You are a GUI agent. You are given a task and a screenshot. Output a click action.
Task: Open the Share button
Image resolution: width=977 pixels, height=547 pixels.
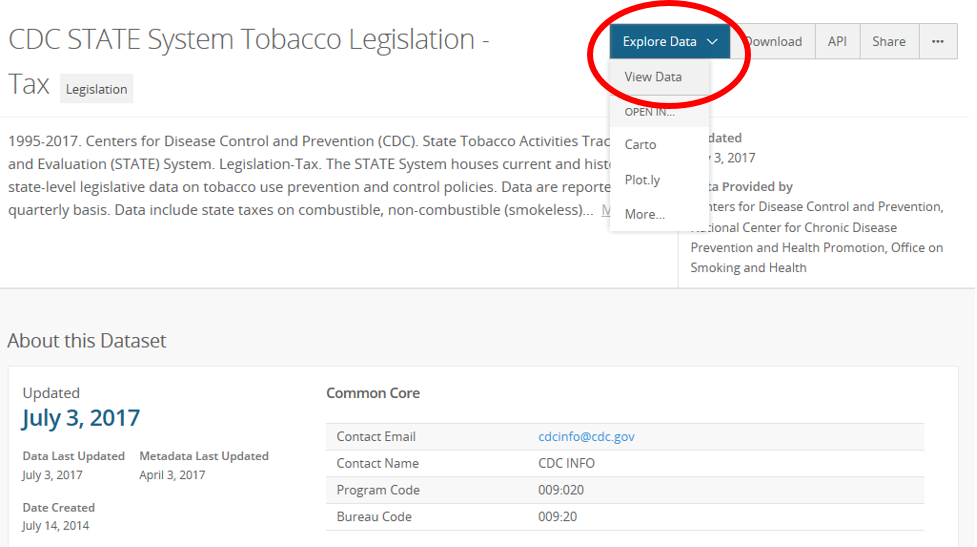(888, 41)
